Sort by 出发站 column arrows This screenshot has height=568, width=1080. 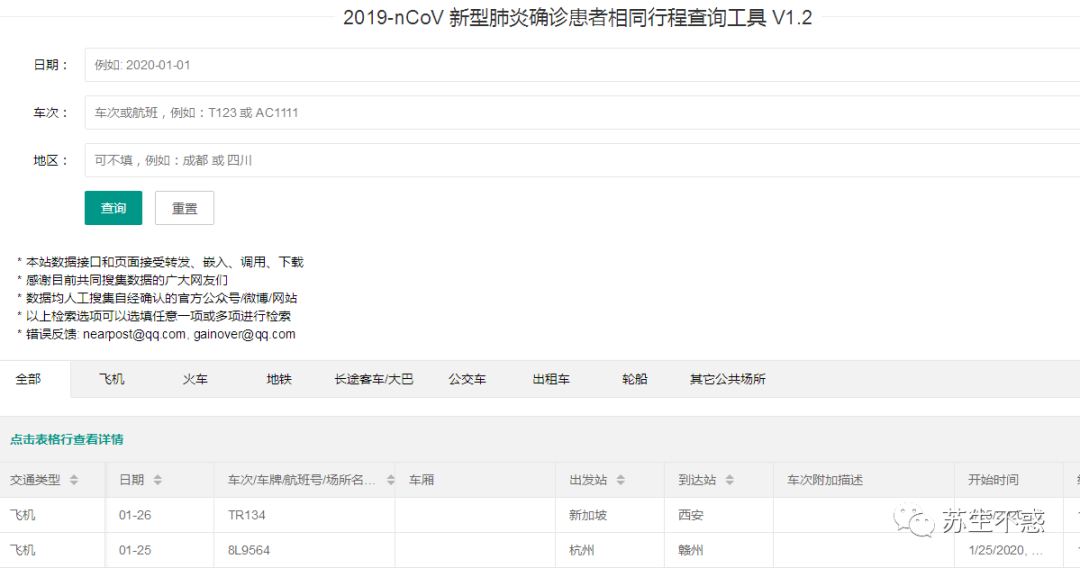click(621, 480)
